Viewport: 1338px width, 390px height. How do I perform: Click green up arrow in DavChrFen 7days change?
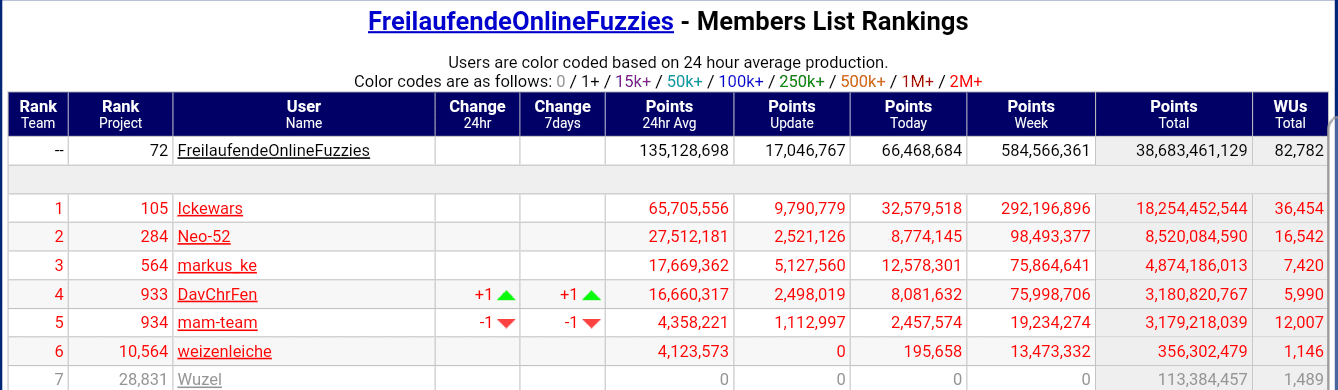(591, 295)
